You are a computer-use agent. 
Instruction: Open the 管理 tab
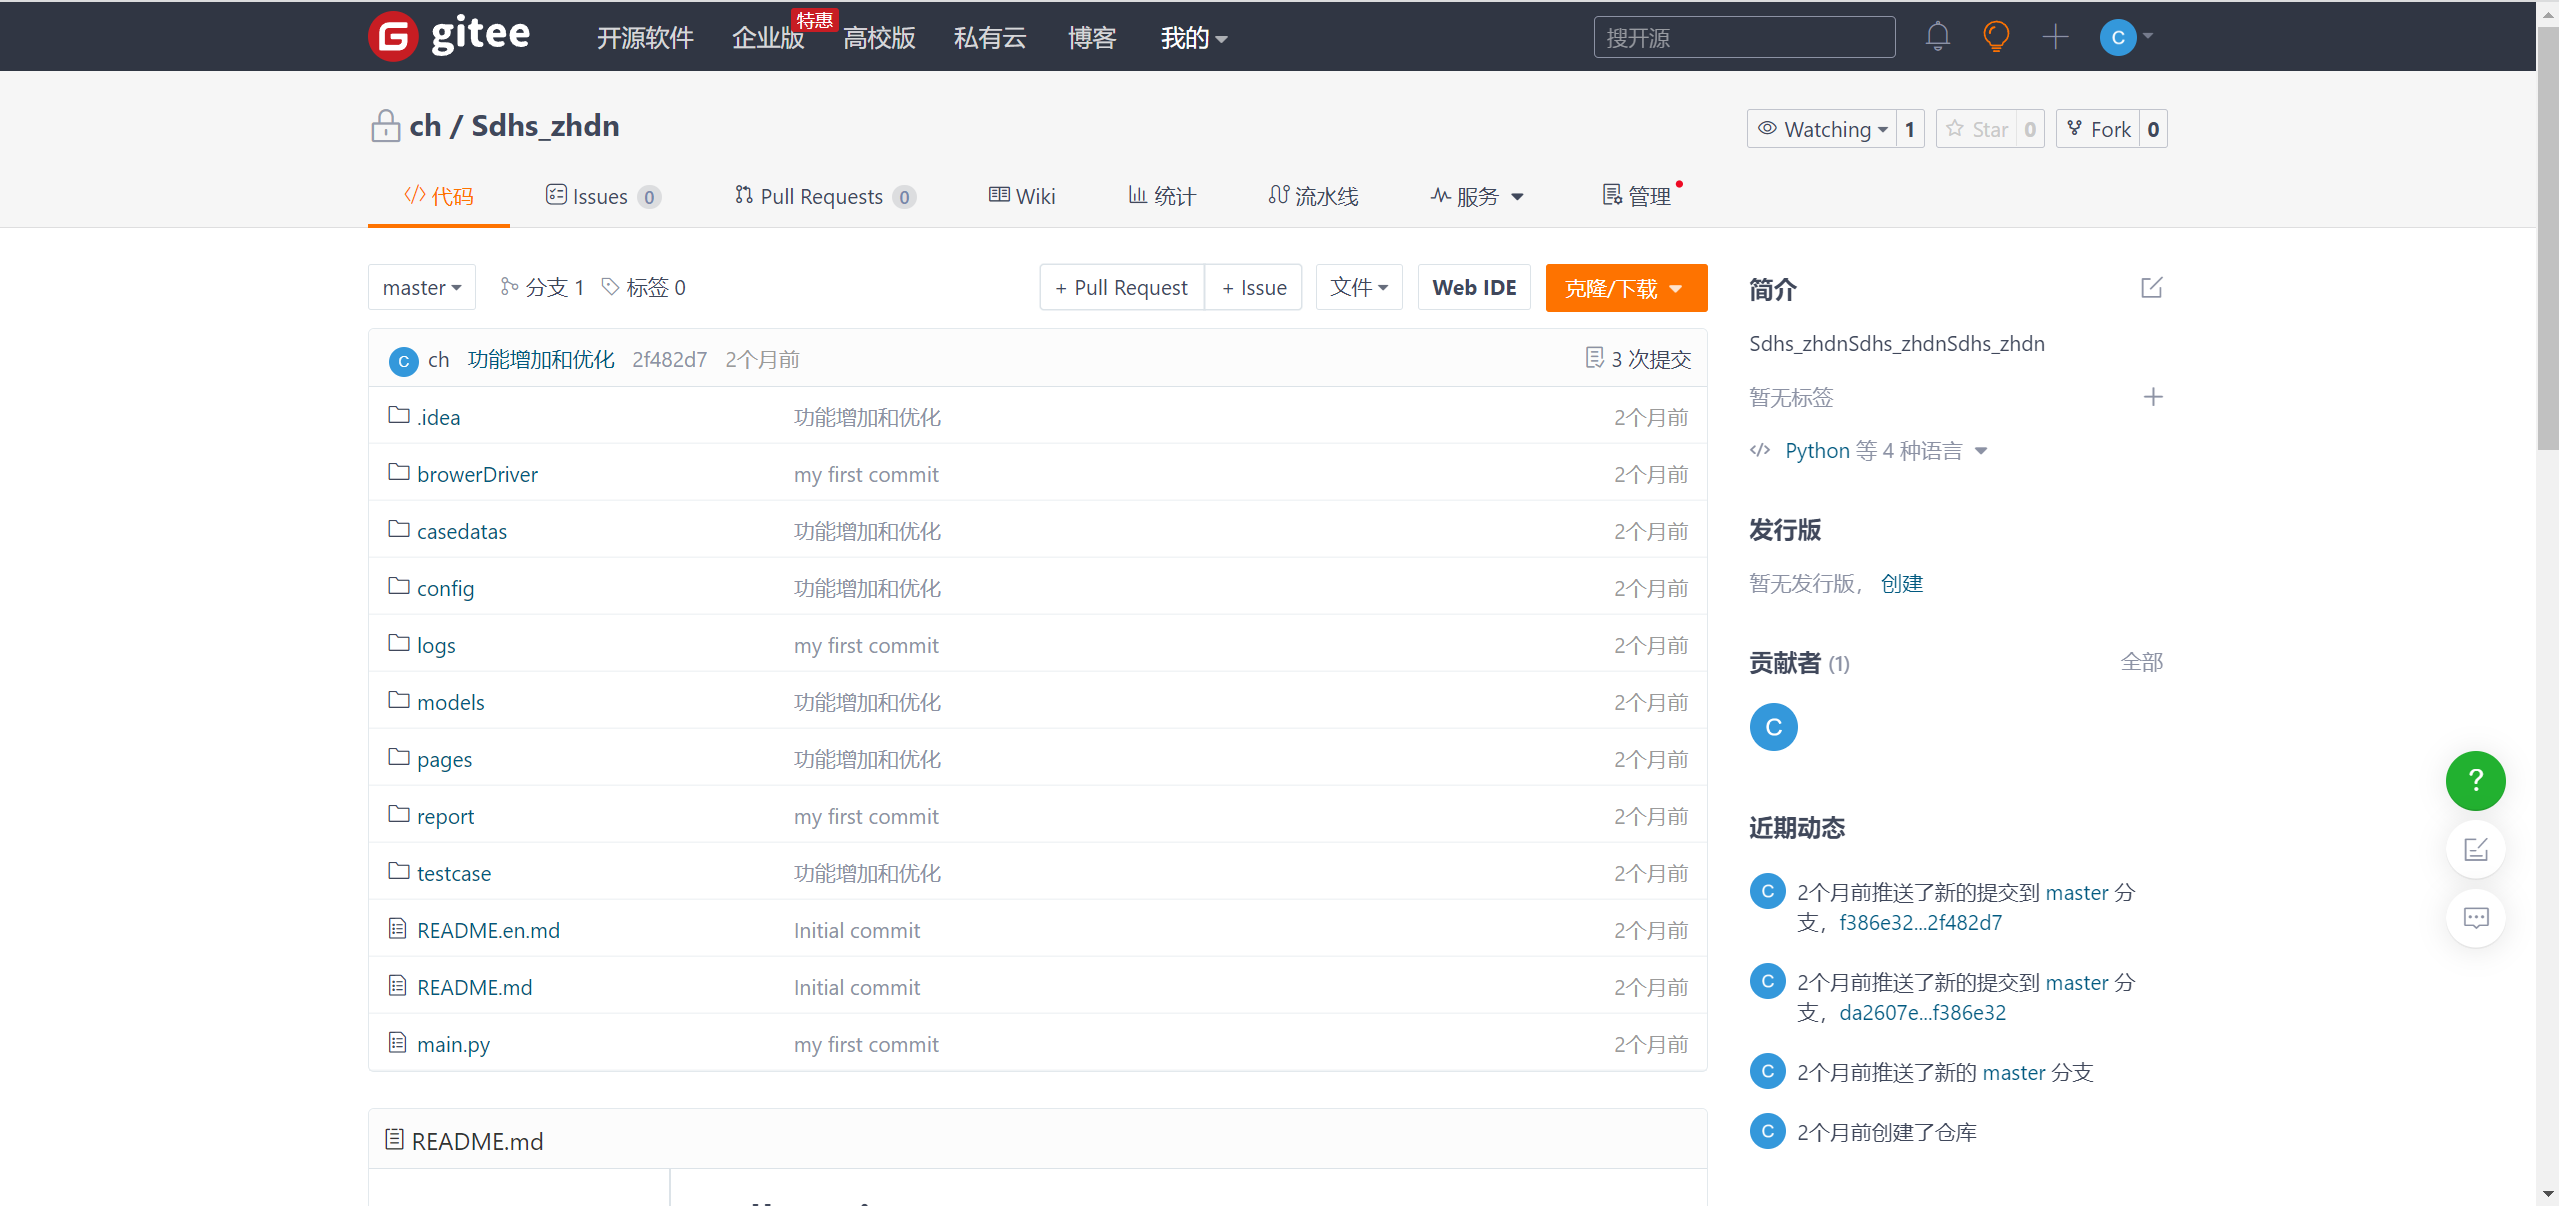tap(1637, 196)
